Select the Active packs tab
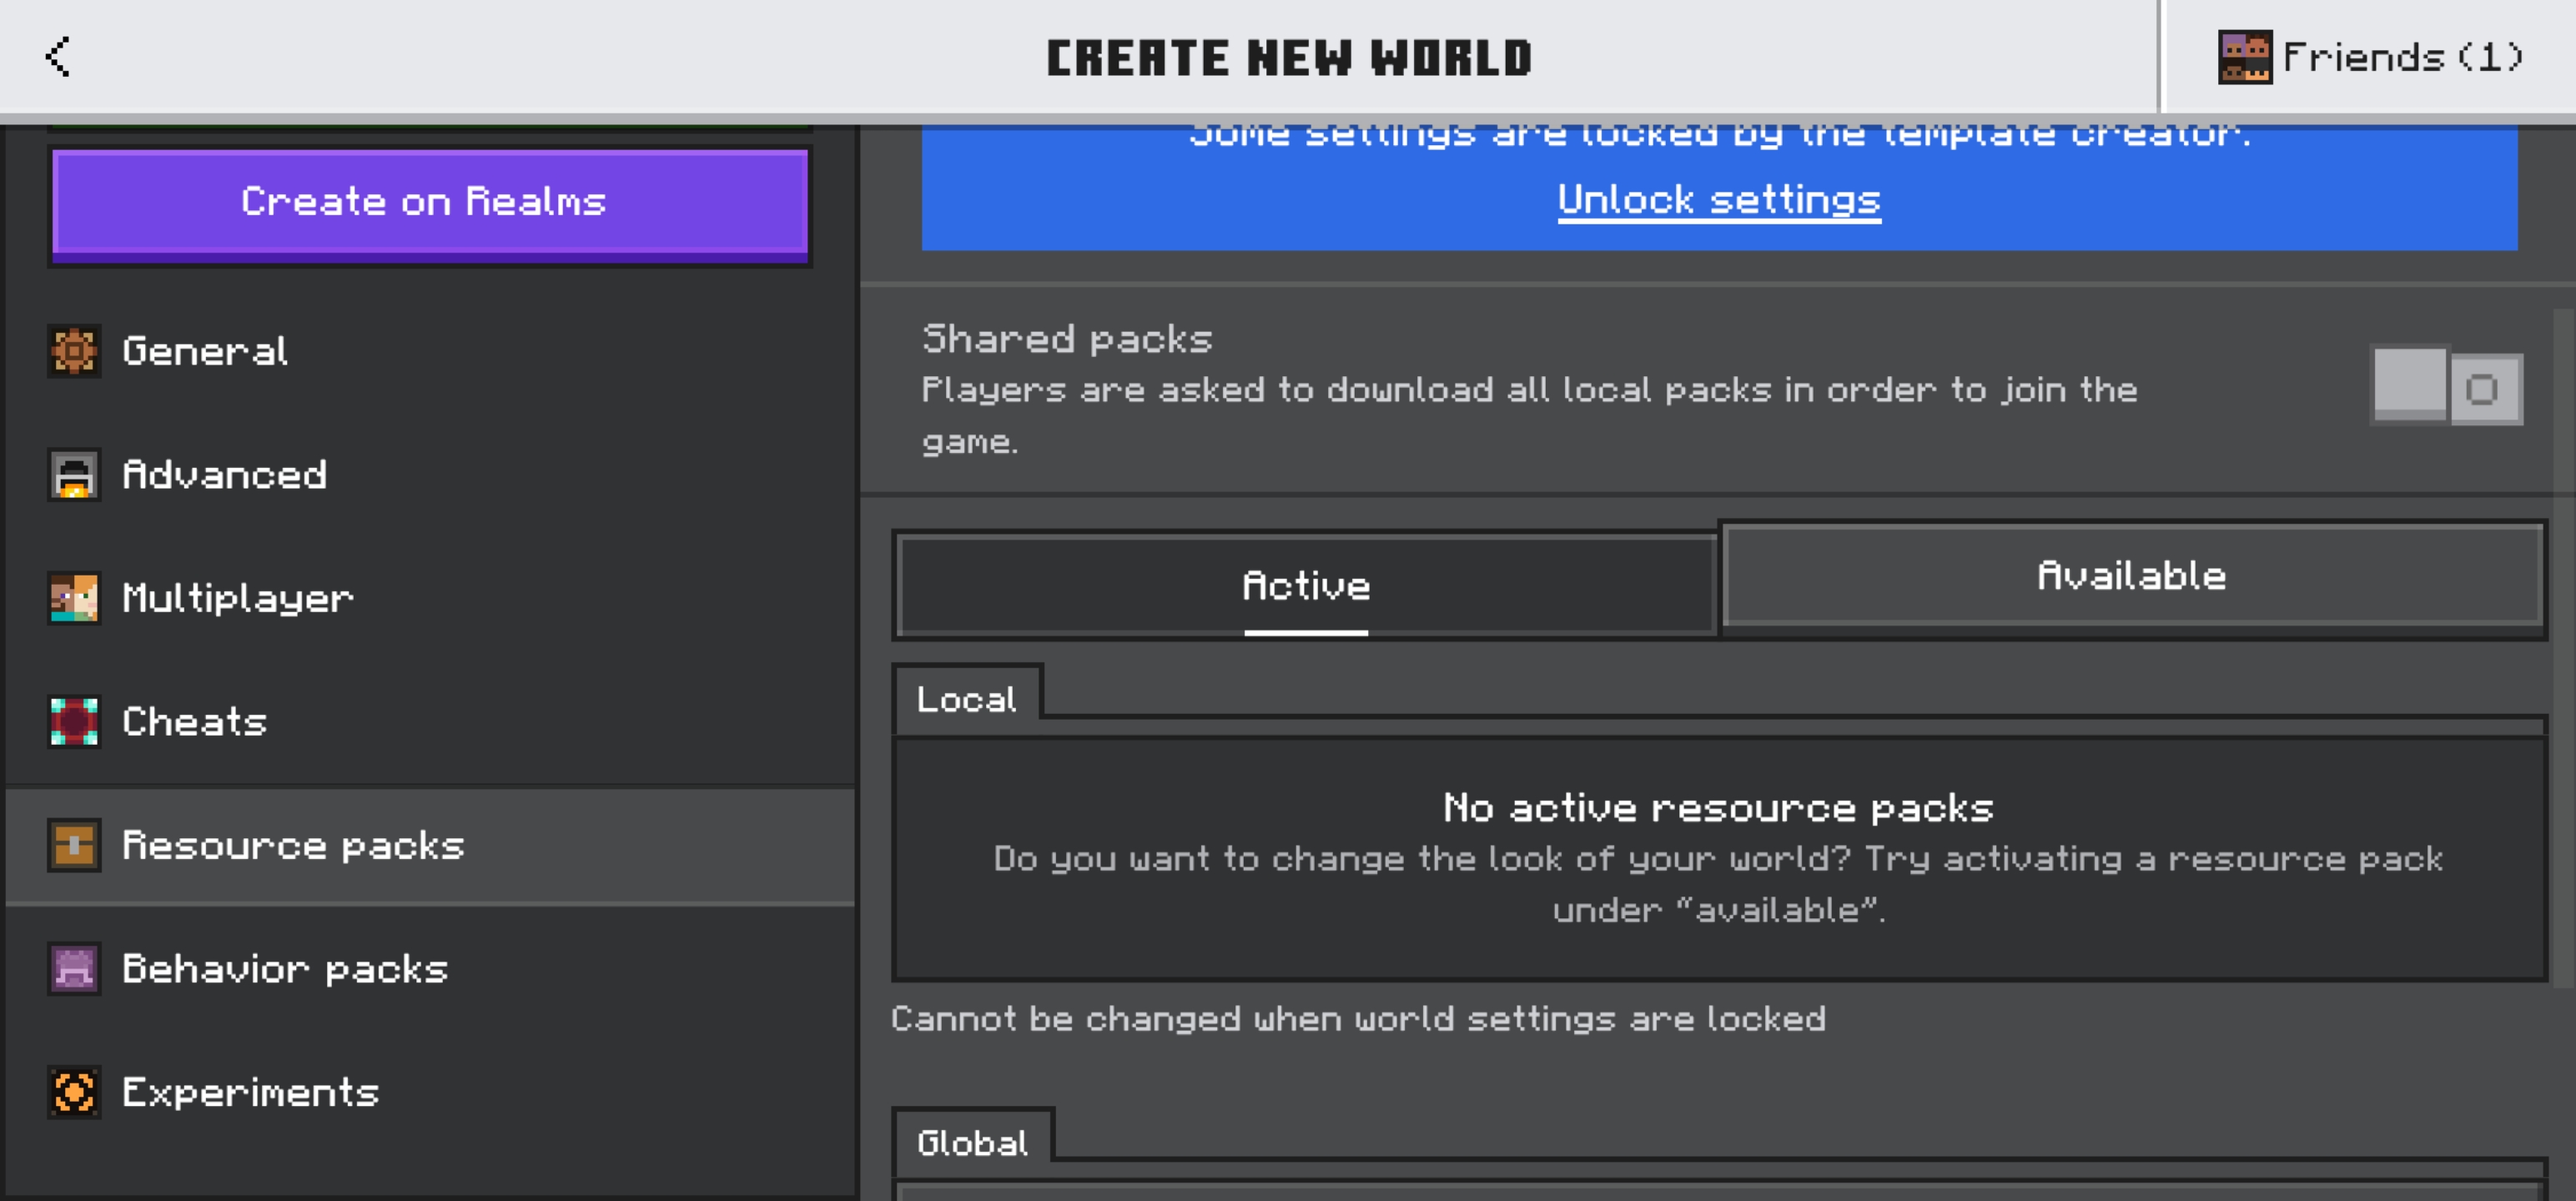Viewport: 2576px width, 1201px height. (x=1305, y=586)
